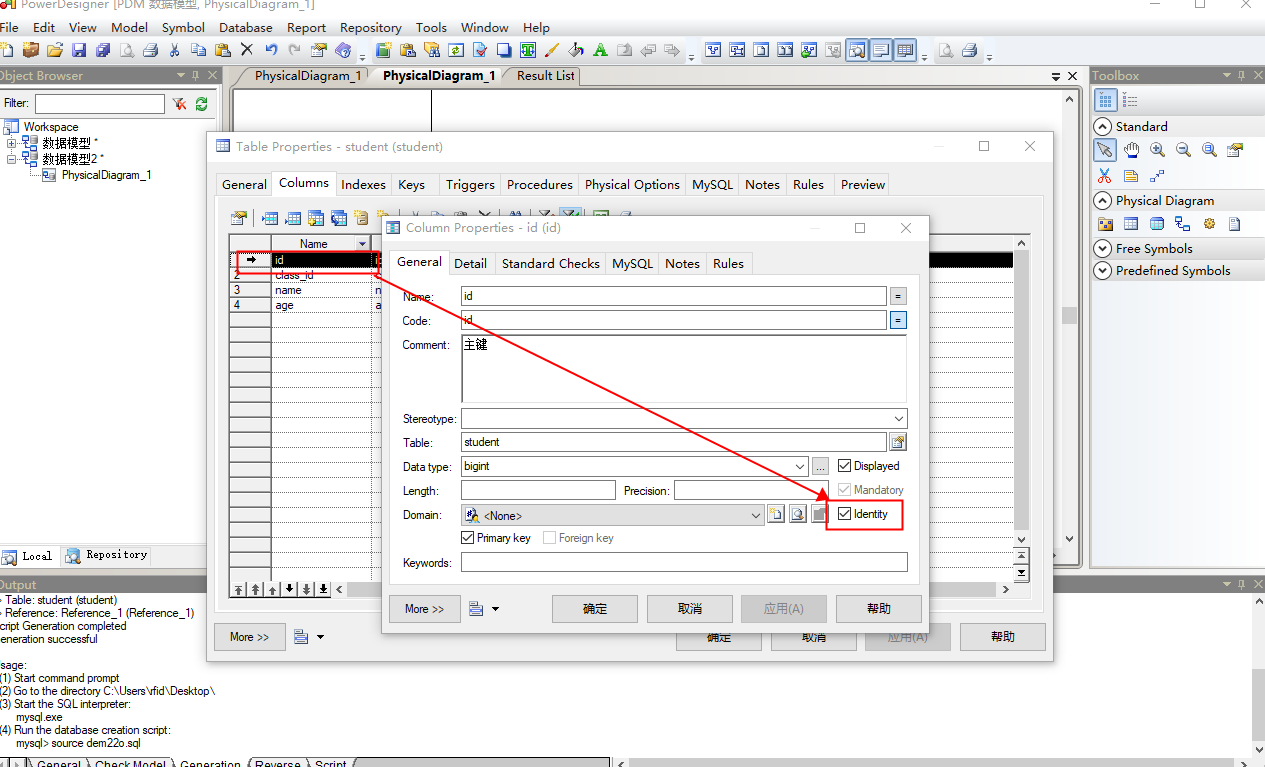
Task: Switch to the Standard Checks tab
Action: (x=550, y=263)
